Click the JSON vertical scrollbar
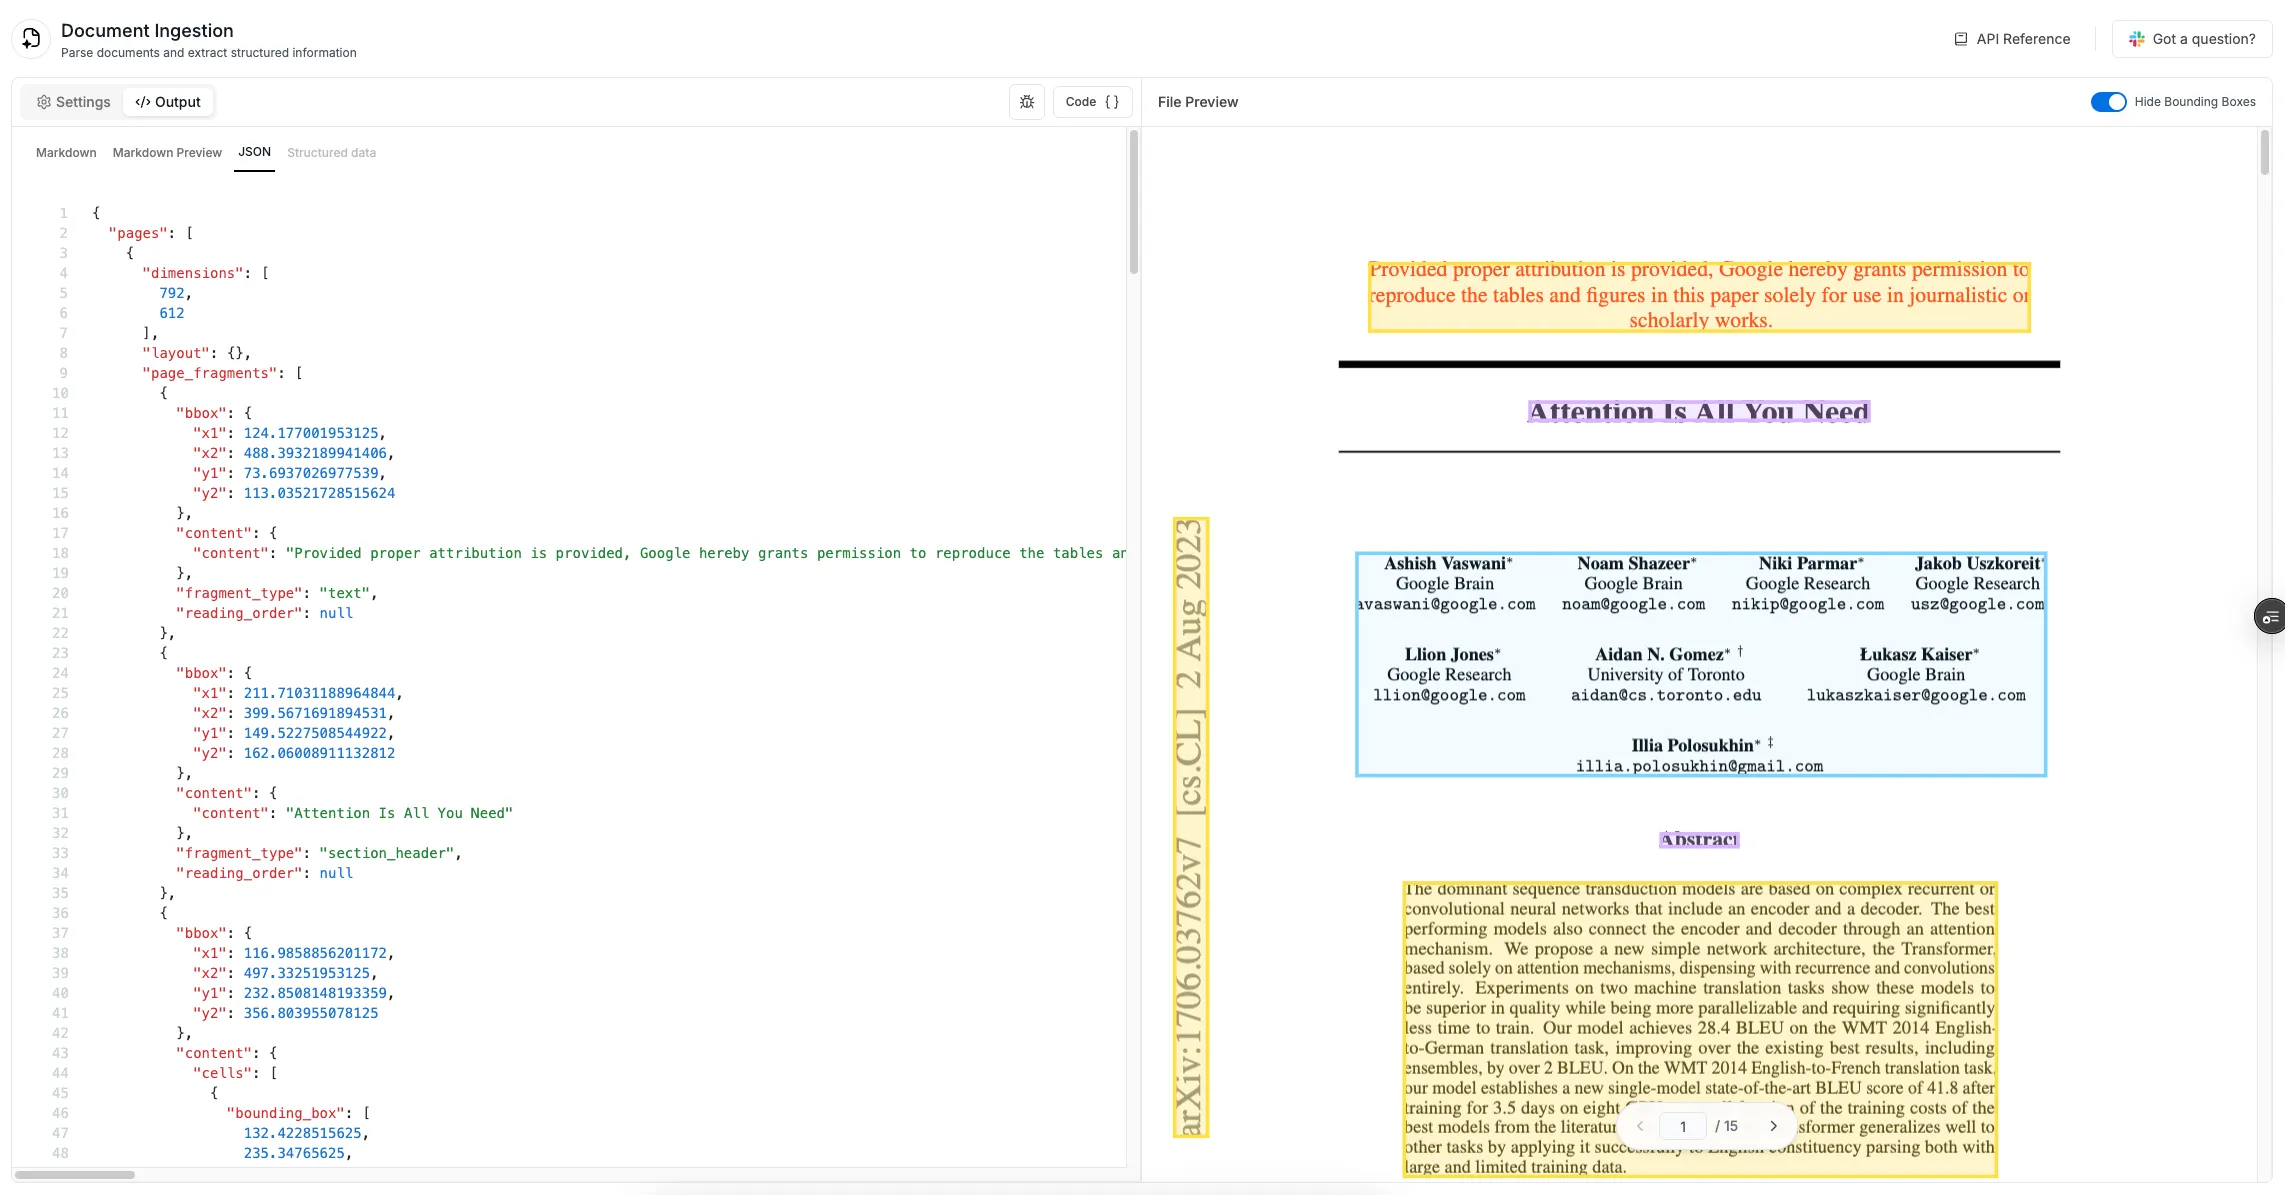 [1133, 203]
